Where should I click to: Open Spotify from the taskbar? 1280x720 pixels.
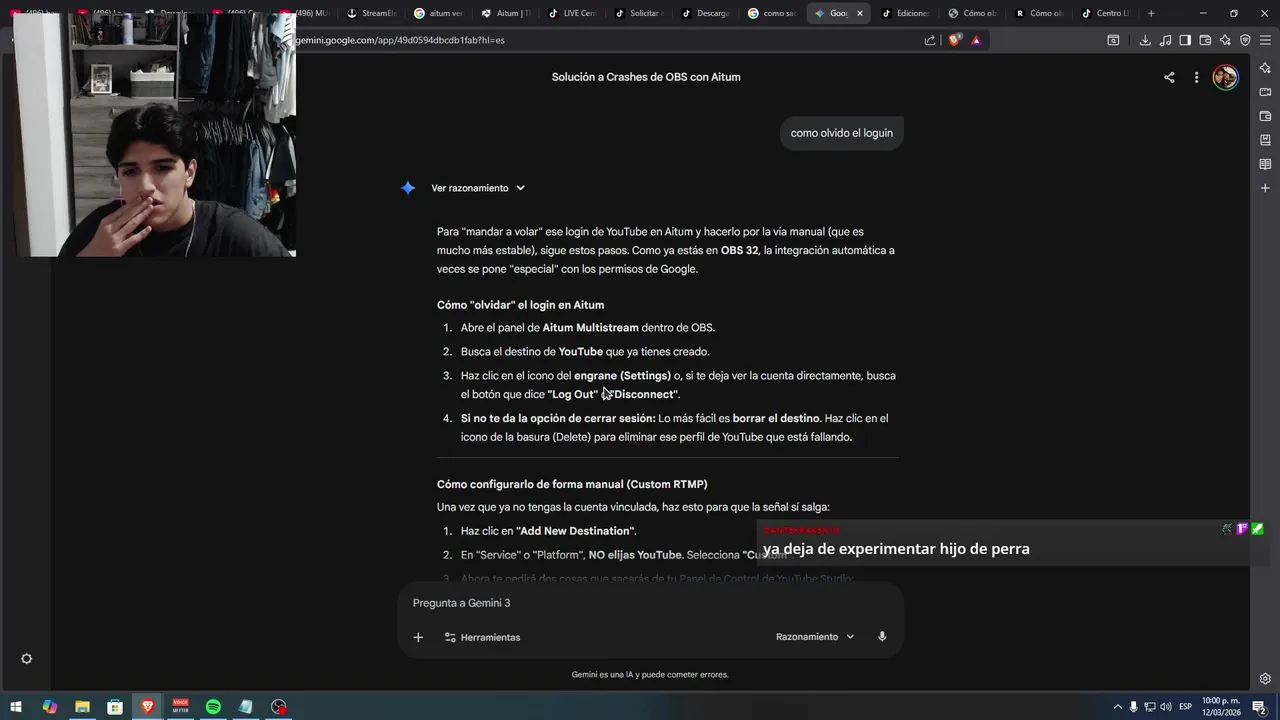213,707
